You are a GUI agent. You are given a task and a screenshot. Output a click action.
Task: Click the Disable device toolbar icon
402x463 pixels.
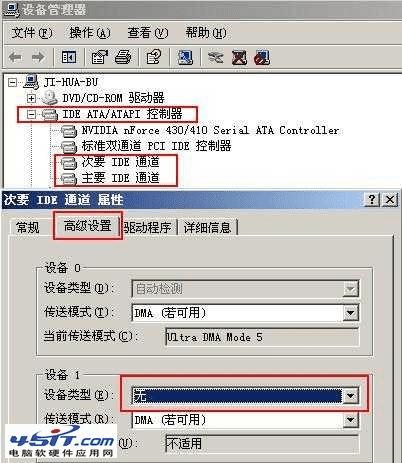262,57
